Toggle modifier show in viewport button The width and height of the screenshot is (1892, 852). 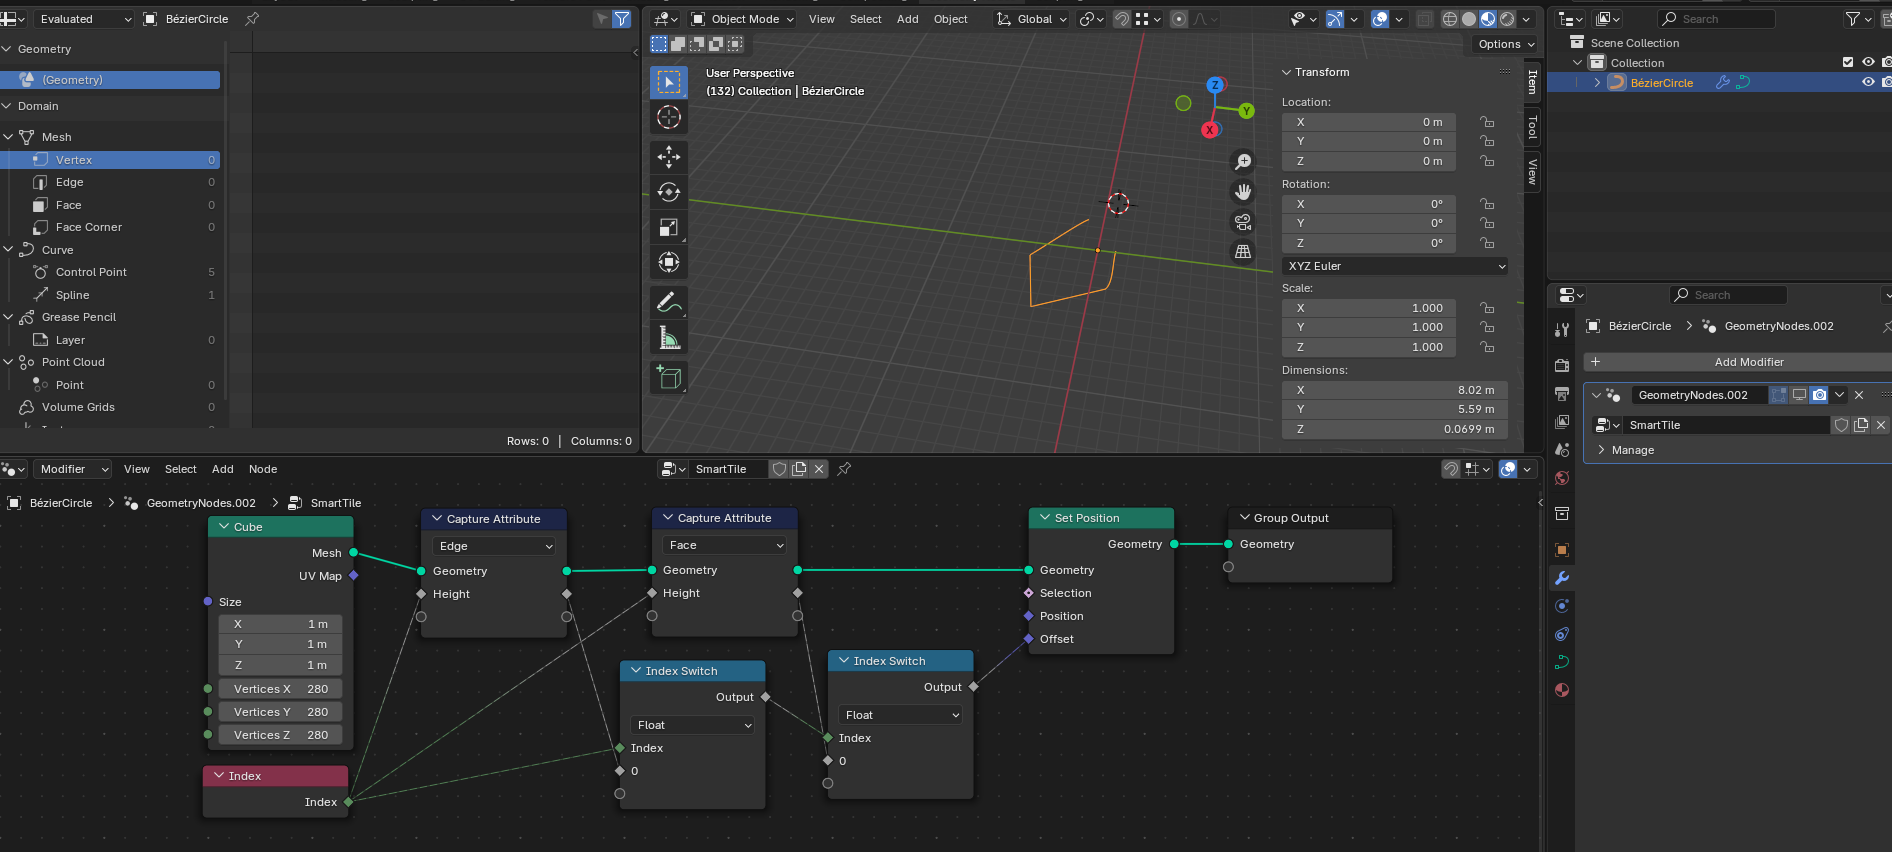click(1799, 395)
